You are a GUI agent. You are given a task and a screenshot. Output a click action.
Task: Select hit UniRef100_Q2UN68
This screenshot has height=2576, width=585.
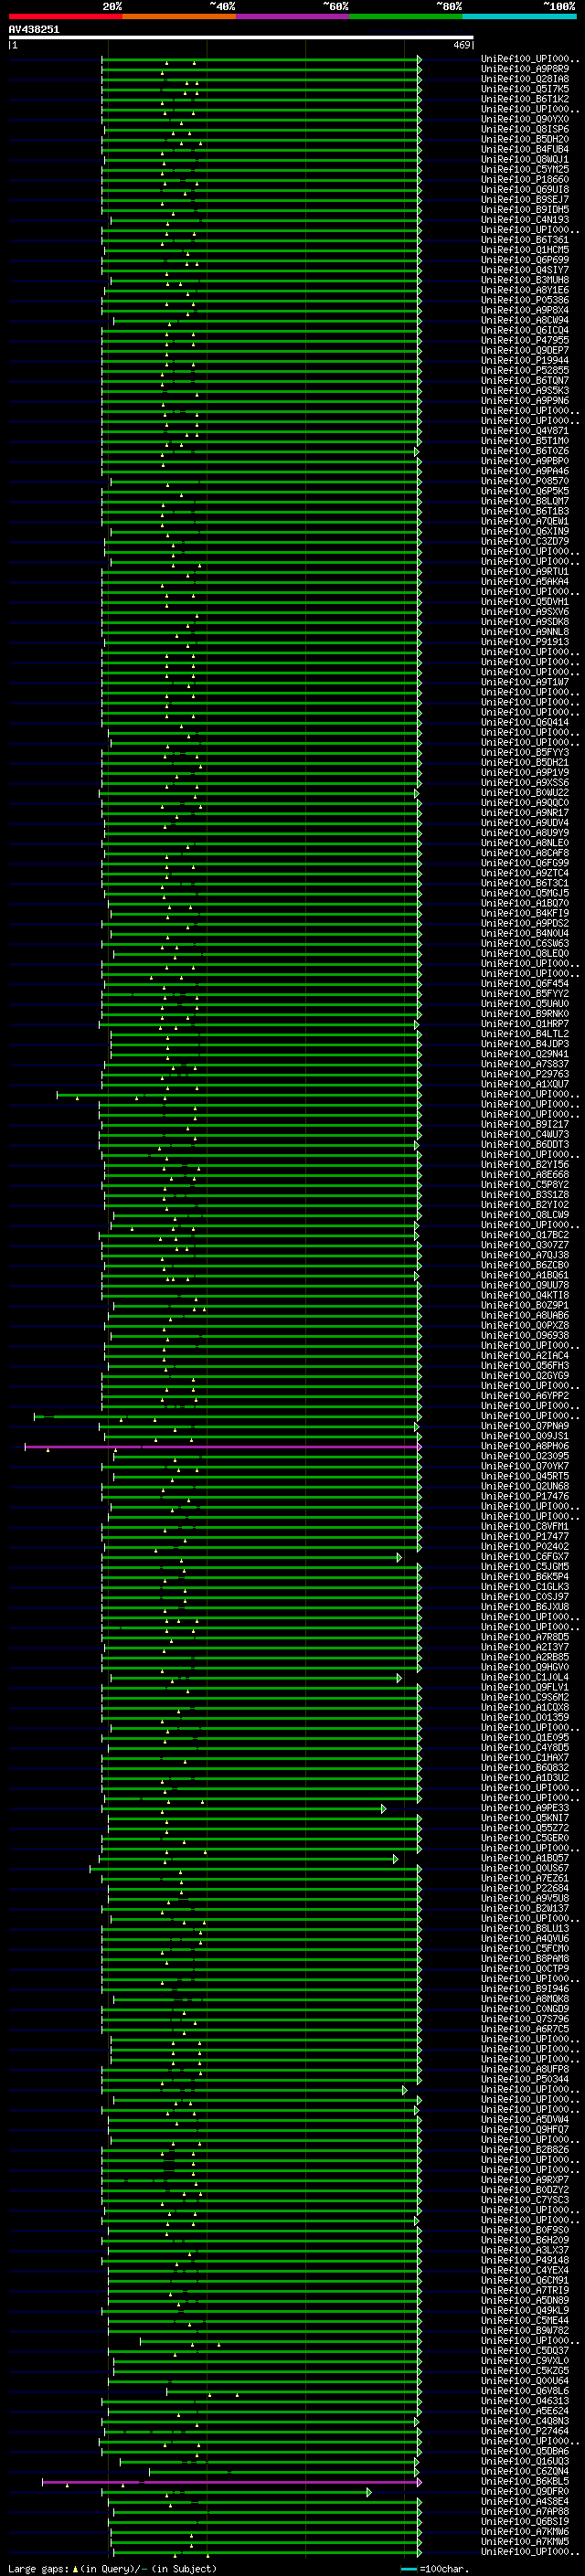tap(525, 1486)
